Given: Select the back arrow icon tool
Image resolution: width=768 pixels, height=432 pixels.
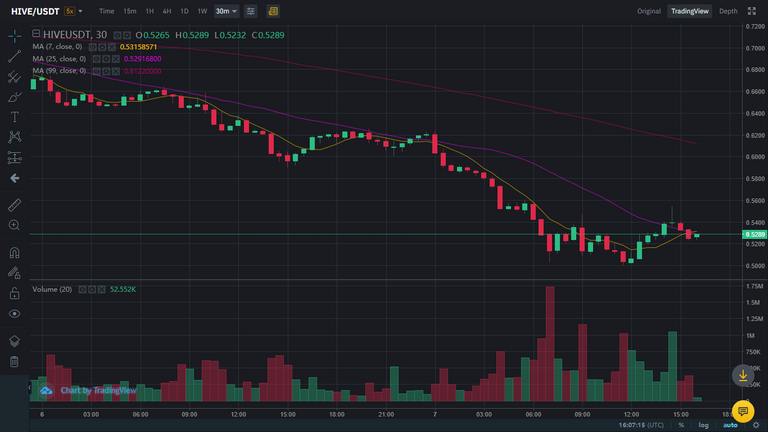Looking at the screenshot, I should [14, 178].
